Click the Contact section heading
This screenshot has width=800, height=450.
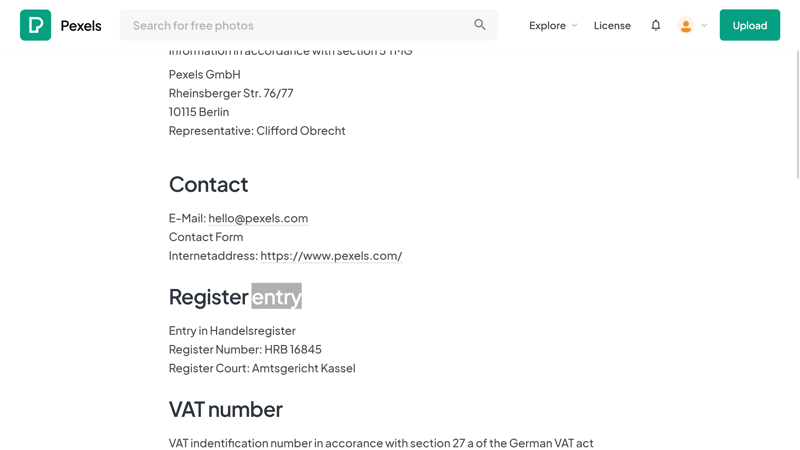click(x=208, y=184)
